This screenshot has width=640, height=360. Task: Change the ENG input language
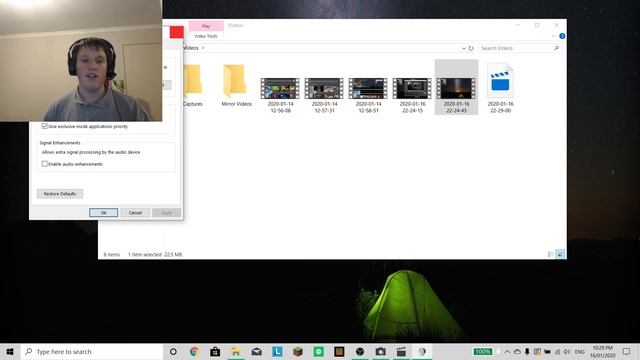pos(580,351)
